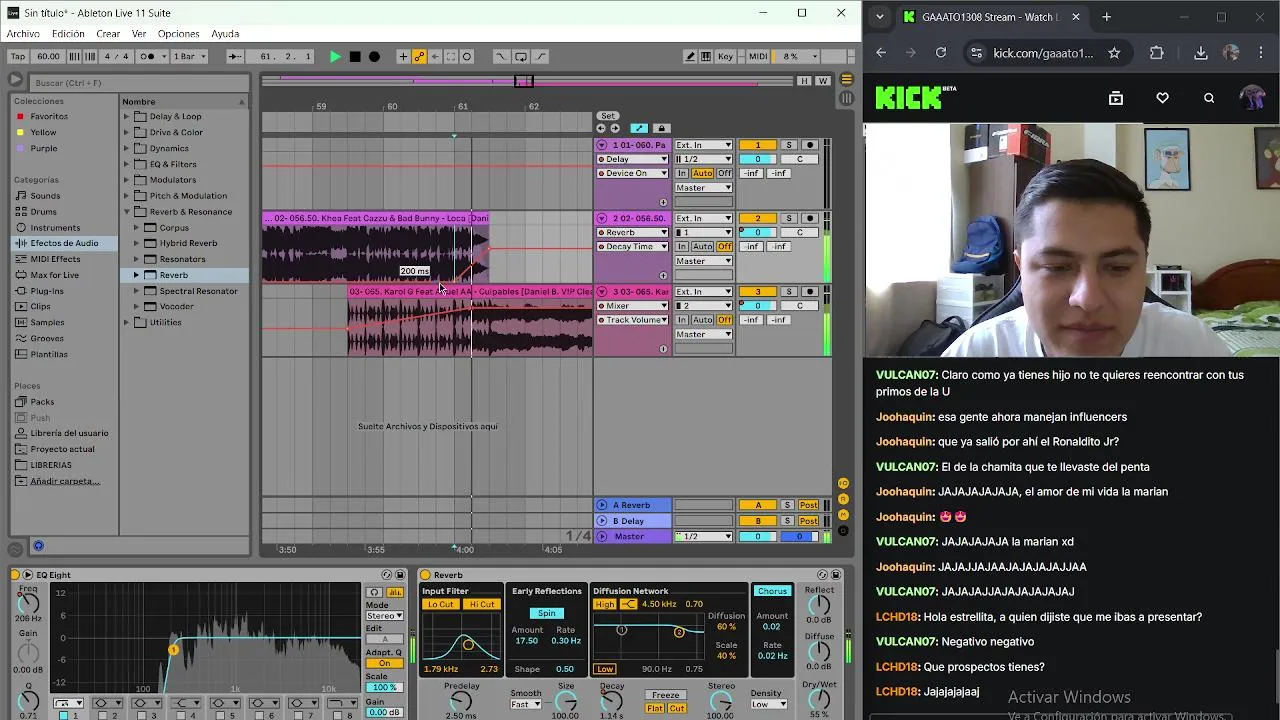Open the EQ Eight Stereo mode dropdown
Image resolution: width=1280 pixels, height=720 pixels.
point(385,616)
